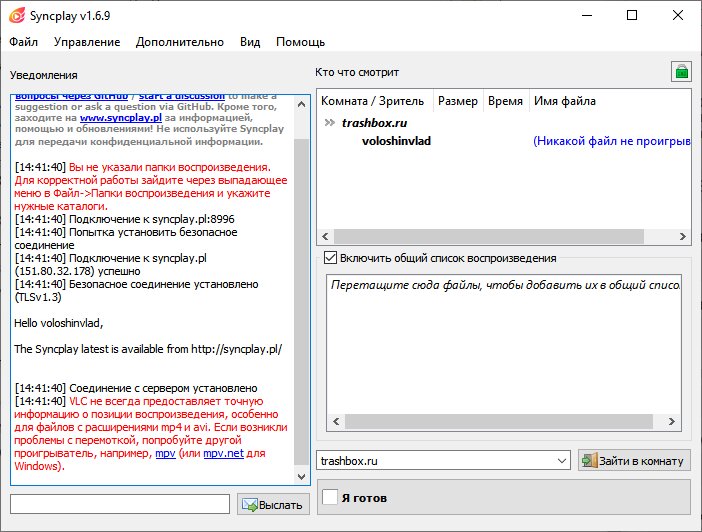Click playlist scrollbar left arrow
702x532 pixels.
click(336, 421)
